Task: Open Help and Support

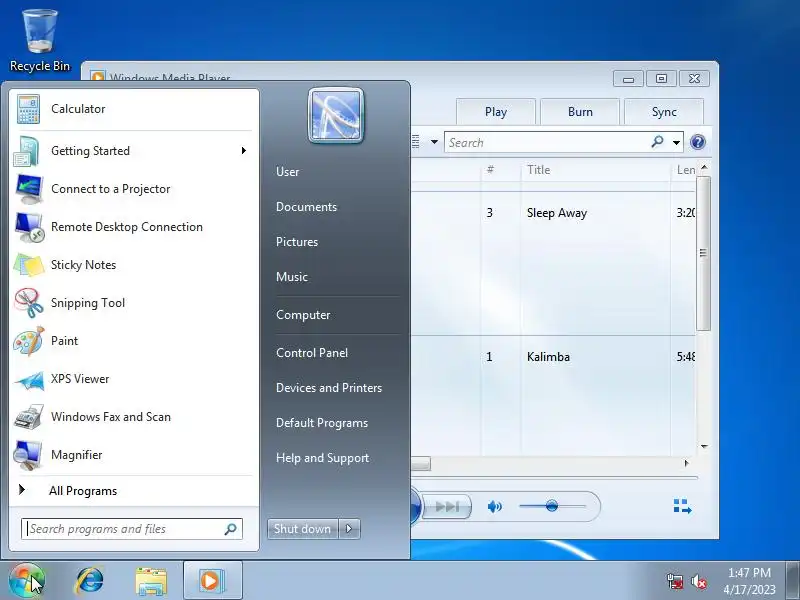Action: (322, 458)
